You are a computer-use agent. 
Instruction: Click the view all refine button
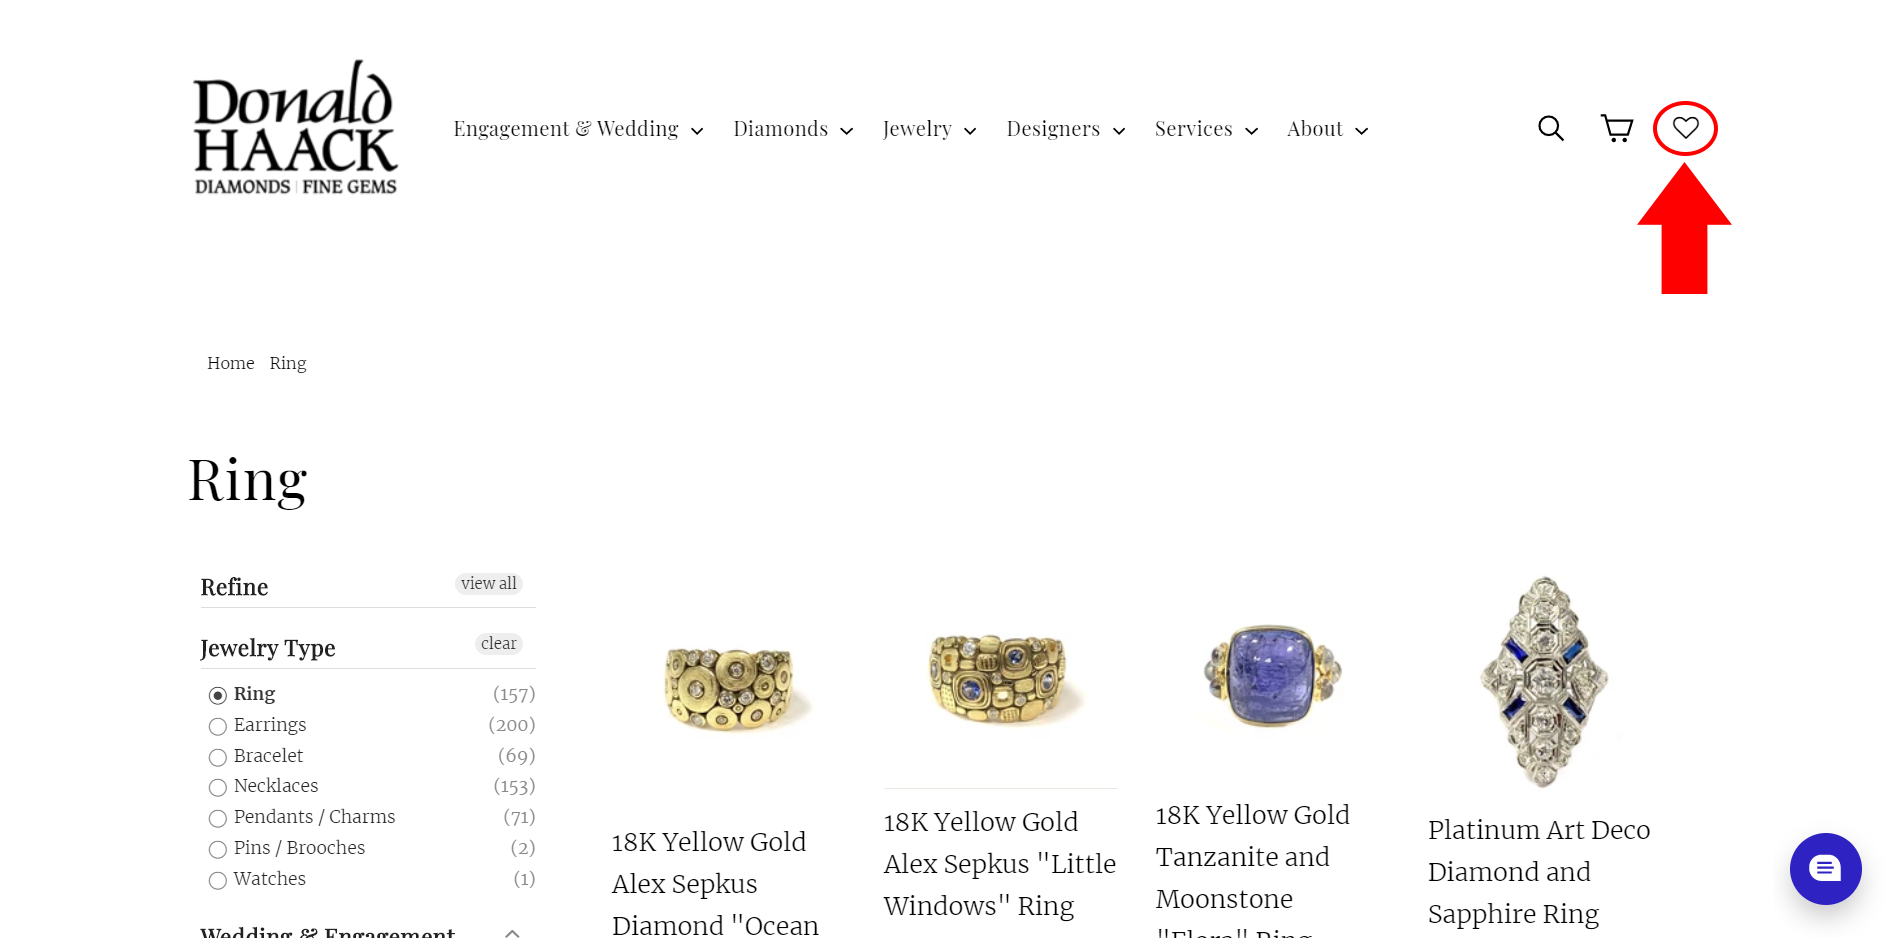(489, 583)
